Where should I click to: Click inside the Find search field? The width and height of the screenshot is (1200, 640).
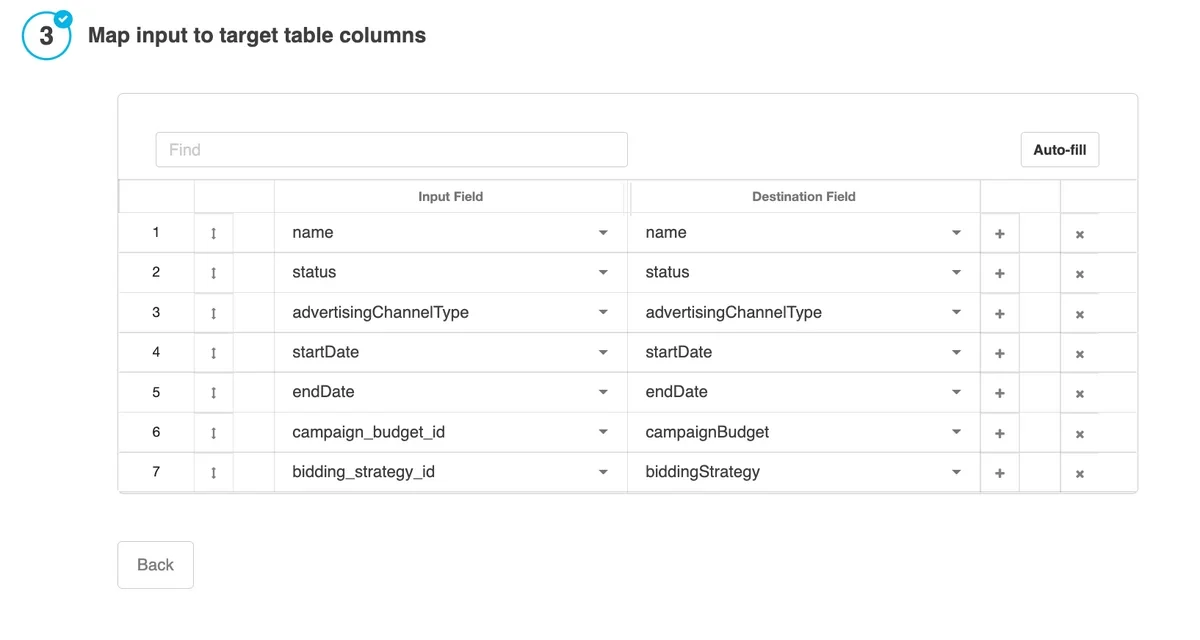point(390,149)
